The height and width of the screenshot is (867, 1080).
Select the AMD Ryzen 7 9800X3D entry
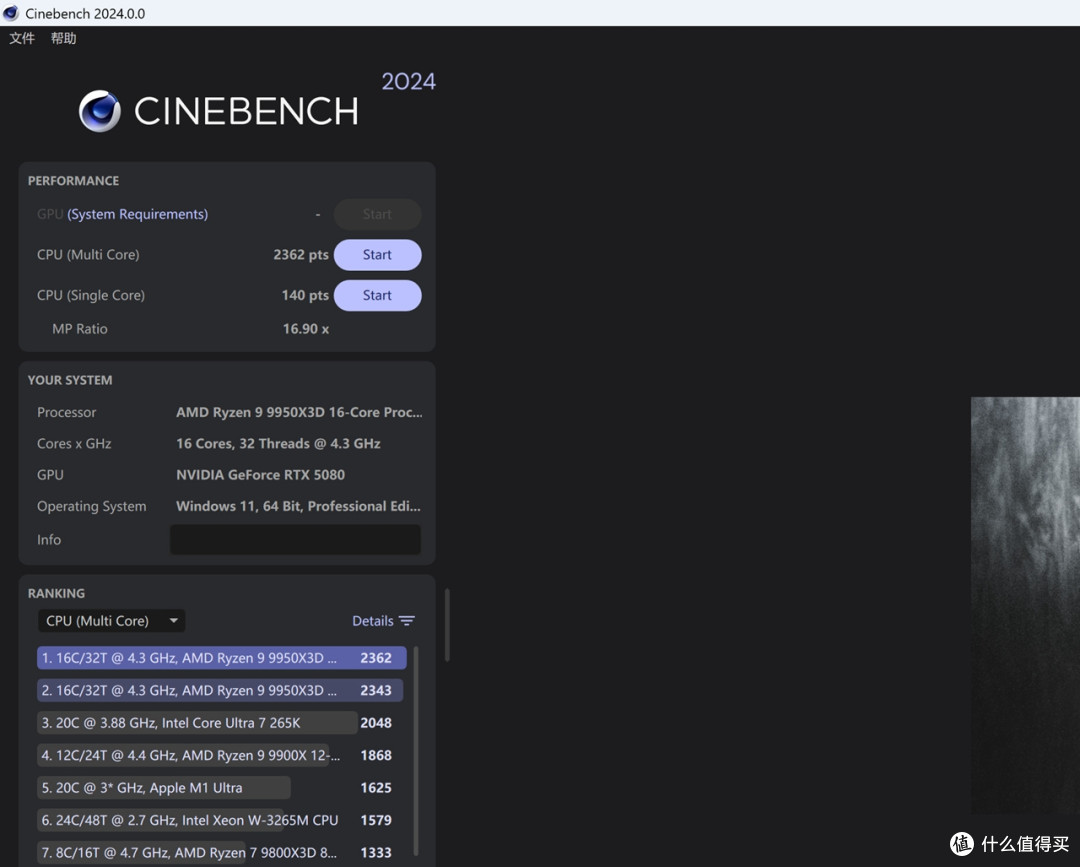click(x=216, y=852)
